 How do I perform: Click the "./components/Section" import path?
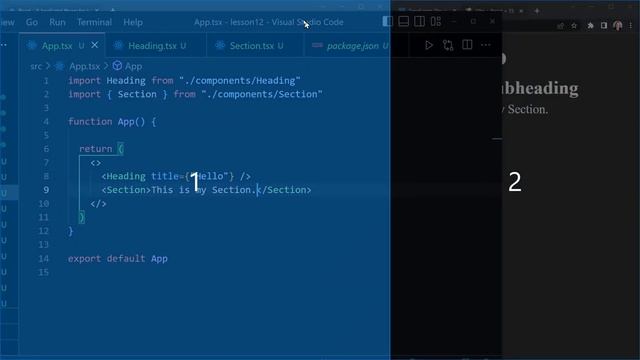[262, 94]
